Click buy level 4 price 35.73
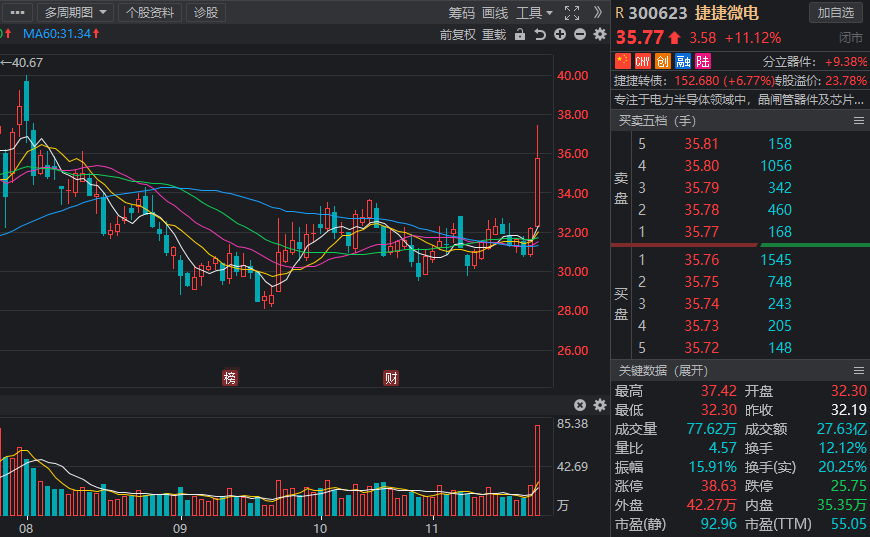The image size is (870, 537). pyautogui.click(x=701, y=326)
